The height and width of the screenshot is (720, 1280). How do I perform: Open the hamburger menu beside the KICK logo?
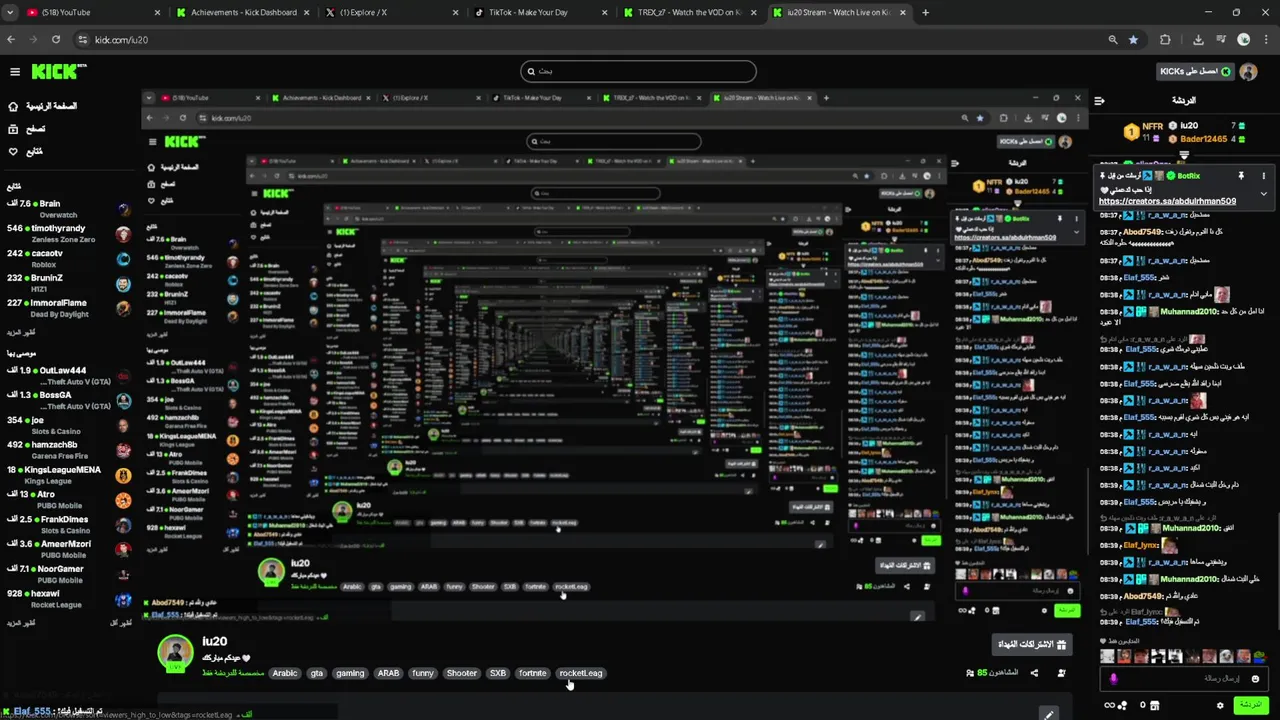coord(15,72)
